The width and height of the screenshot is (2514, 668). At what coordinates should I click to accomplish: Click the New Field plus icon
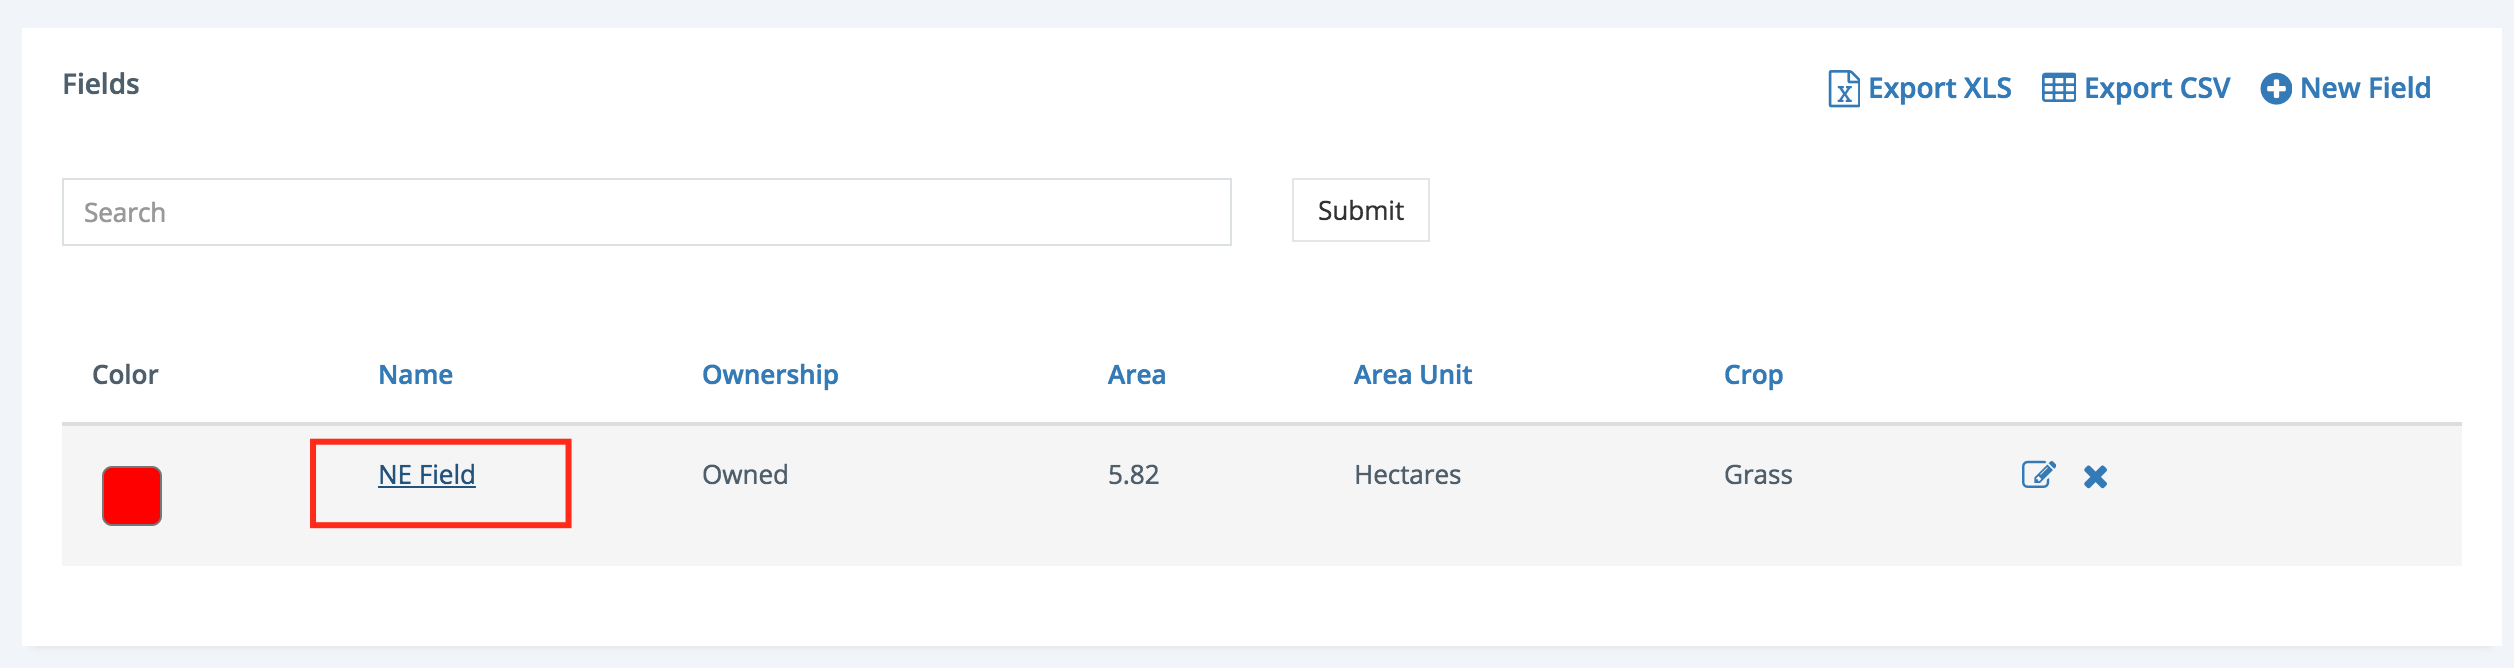pos(2275,89)
